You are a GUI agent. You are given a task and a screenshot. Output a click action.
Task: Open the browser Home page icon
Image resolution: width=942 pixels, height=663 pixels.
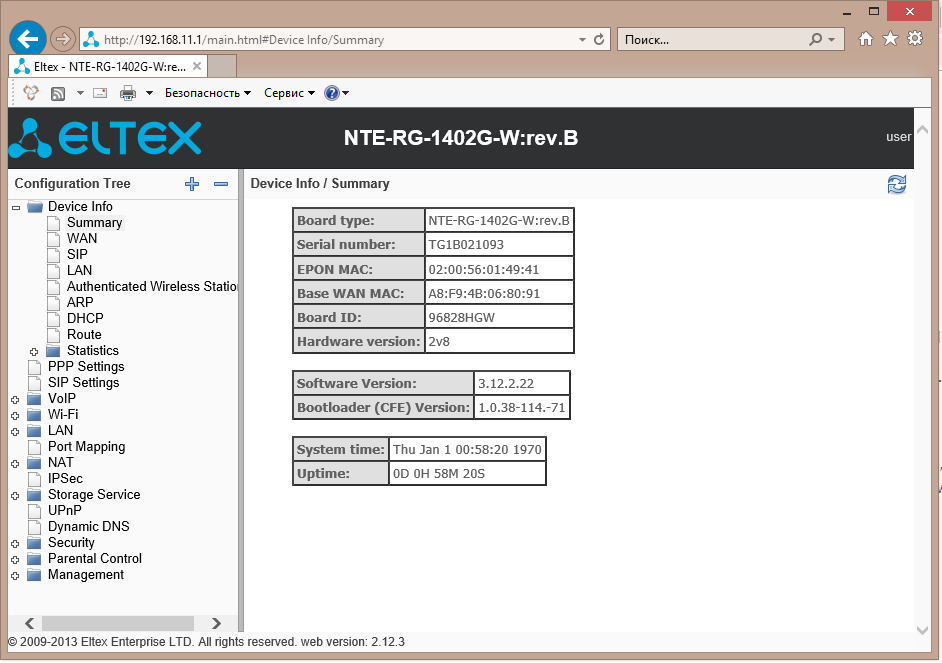[x=866, y=39]
